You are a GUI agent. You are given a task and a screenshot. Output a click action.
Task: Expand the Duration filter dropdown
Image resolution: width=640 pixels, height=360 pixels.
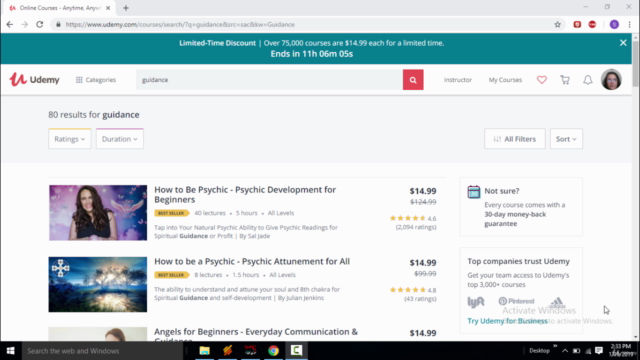120,139
